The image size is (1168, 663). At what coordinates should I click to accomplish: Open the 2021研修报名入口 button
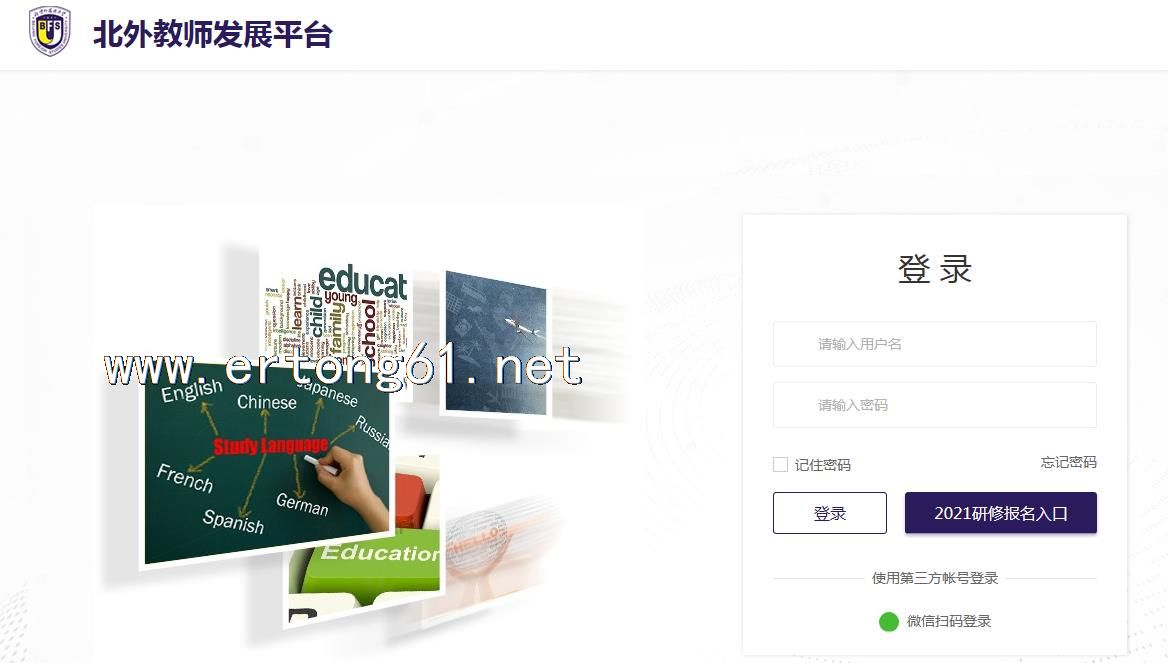(x=1000, y=513)
